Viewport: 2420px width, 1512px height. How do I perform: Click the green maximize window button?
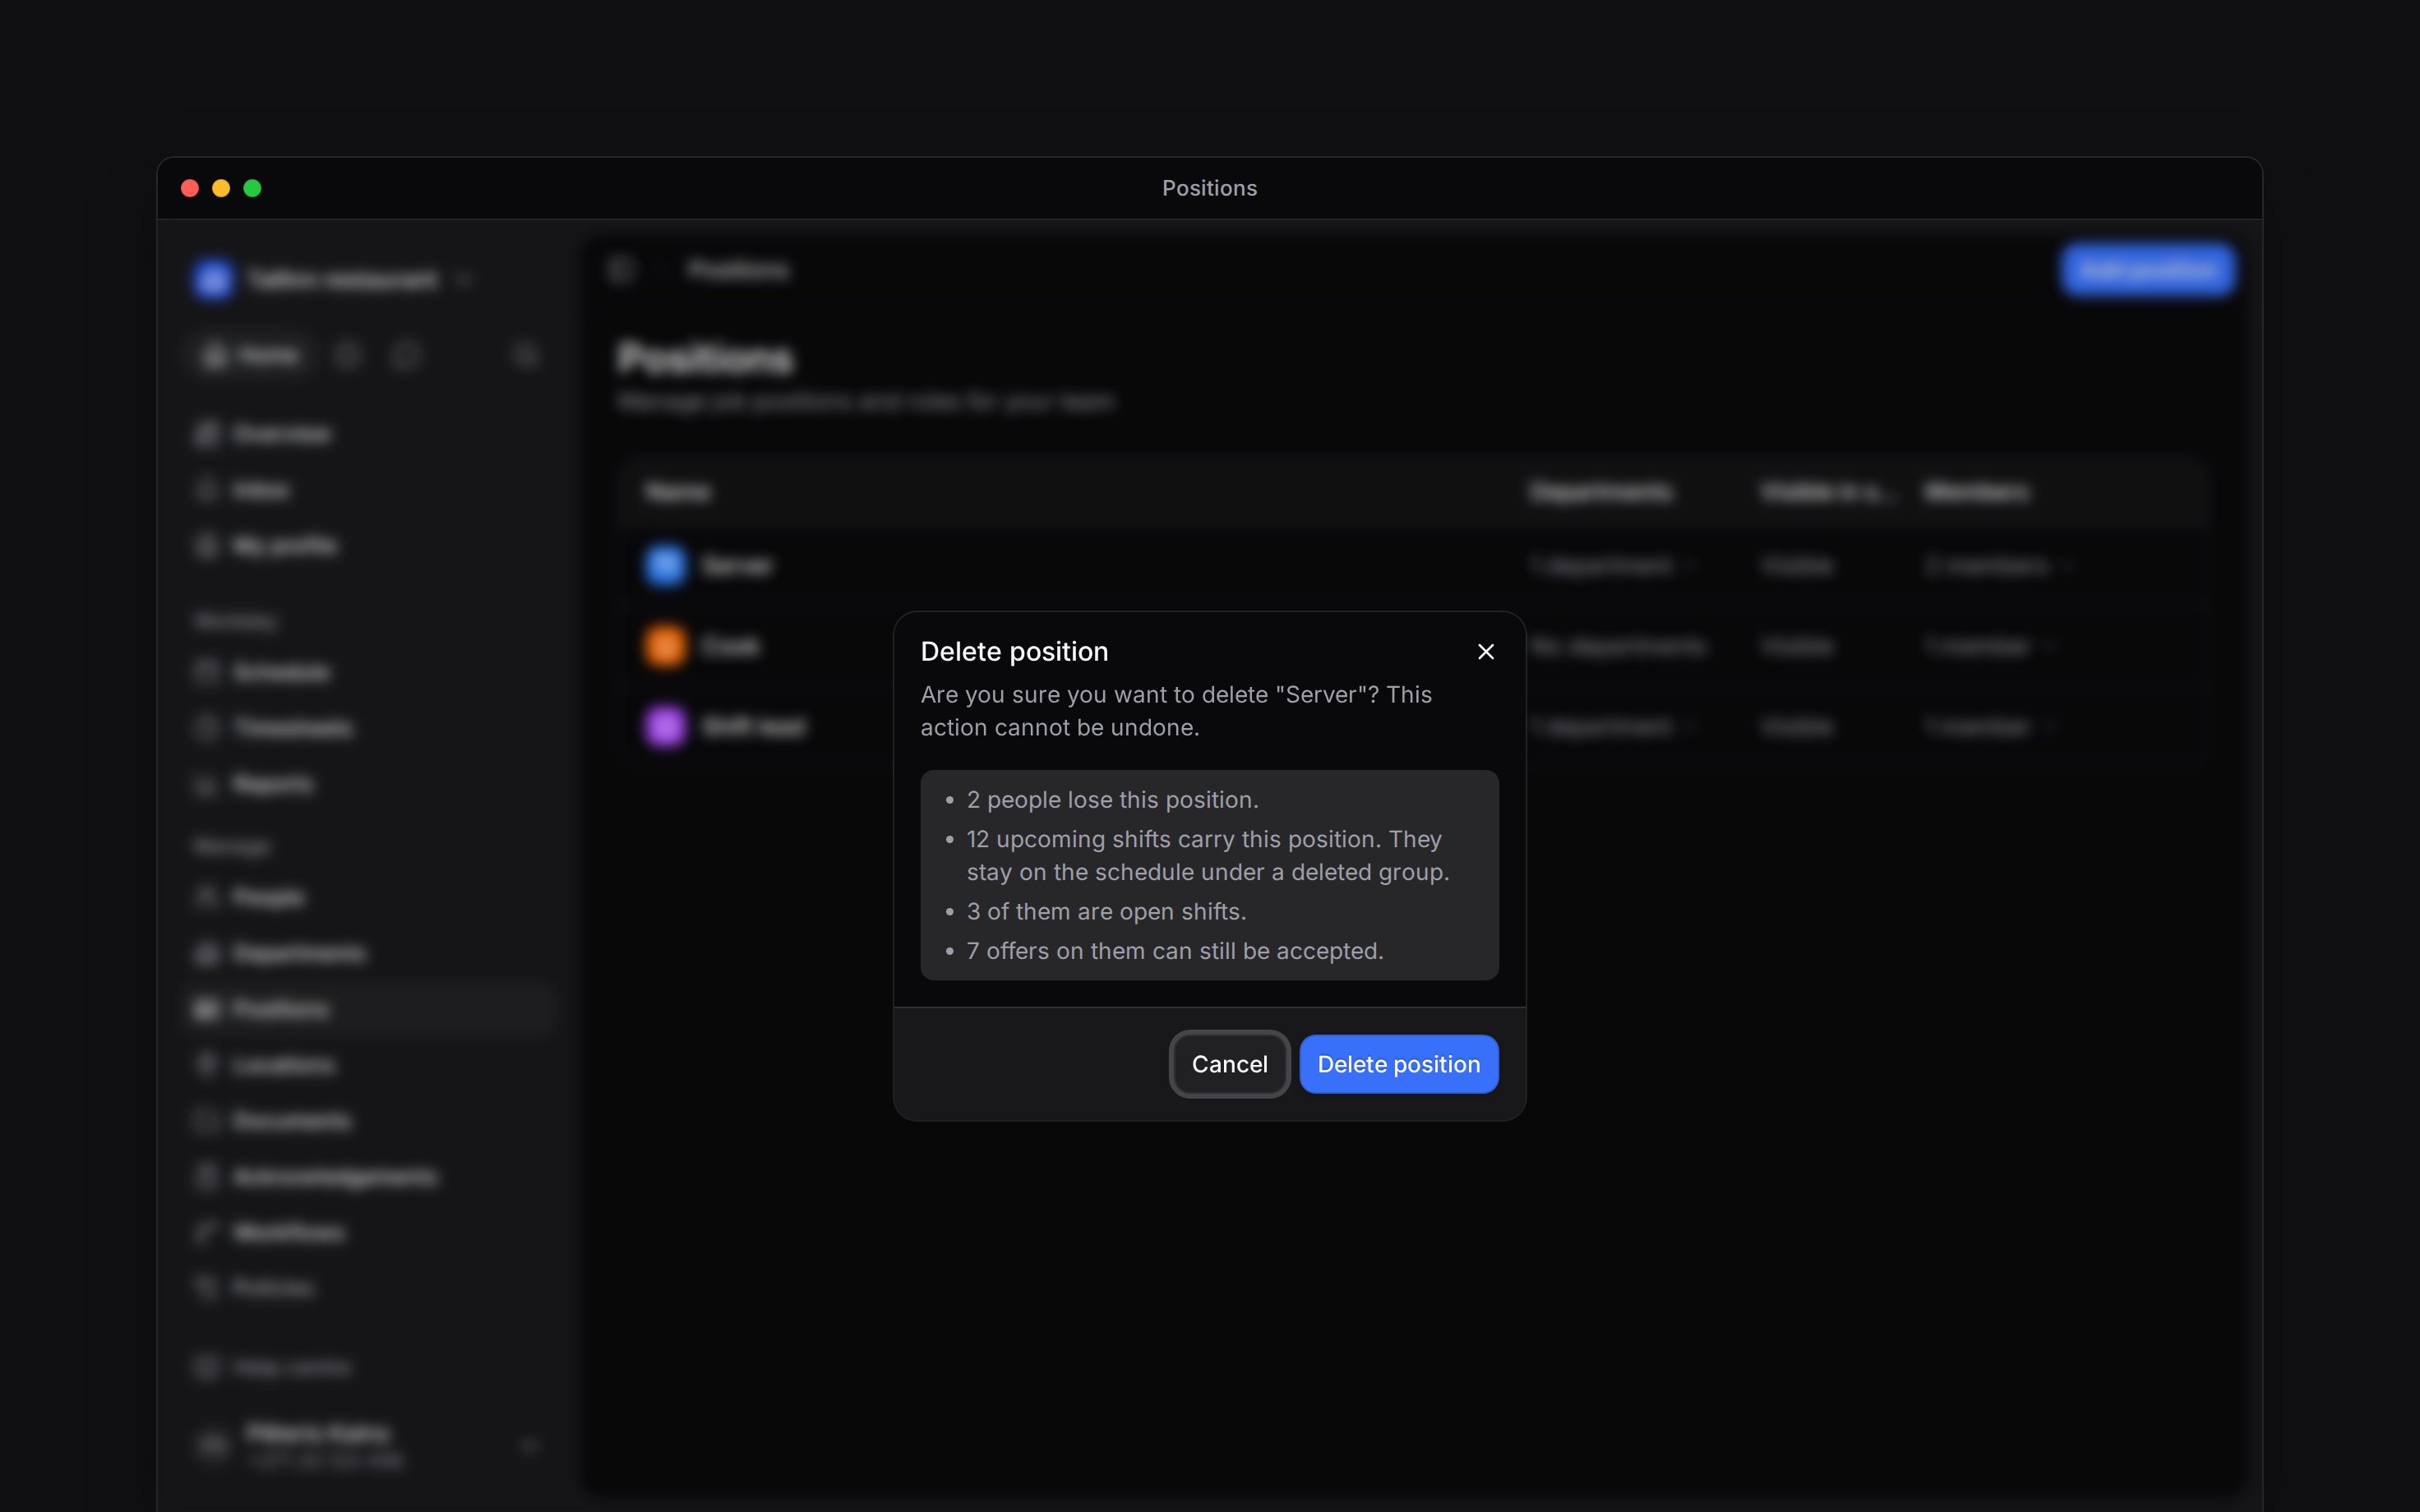252,188
